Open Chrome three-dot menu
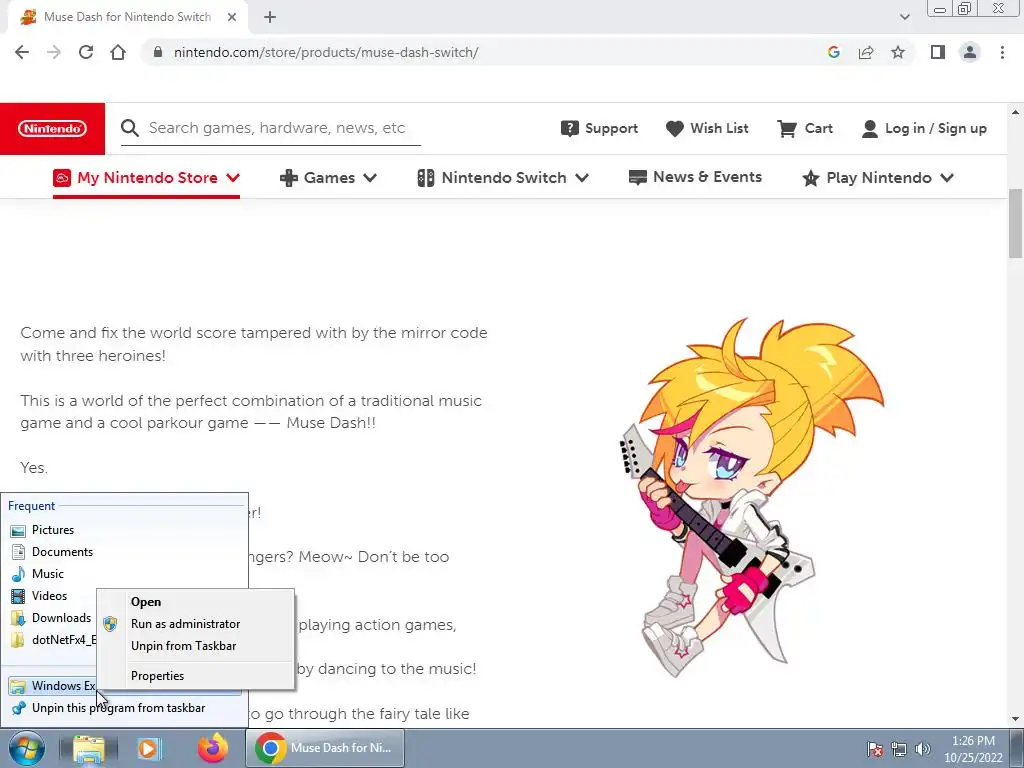This screenshot has width=1024, height=768. (x=1002, y=52)
